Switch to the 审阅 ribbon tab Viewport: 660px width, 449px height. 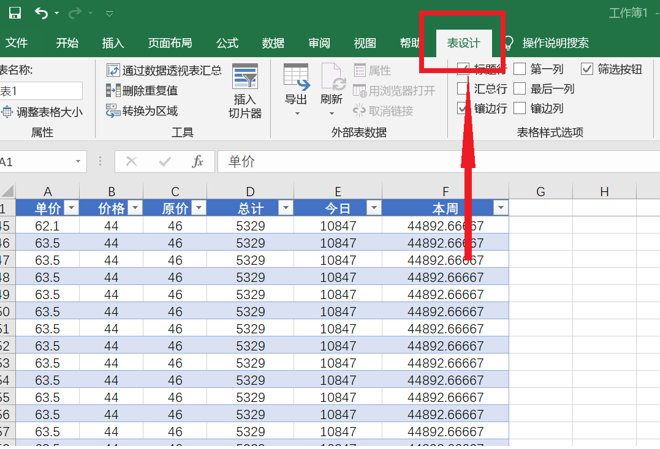[319, 43]
